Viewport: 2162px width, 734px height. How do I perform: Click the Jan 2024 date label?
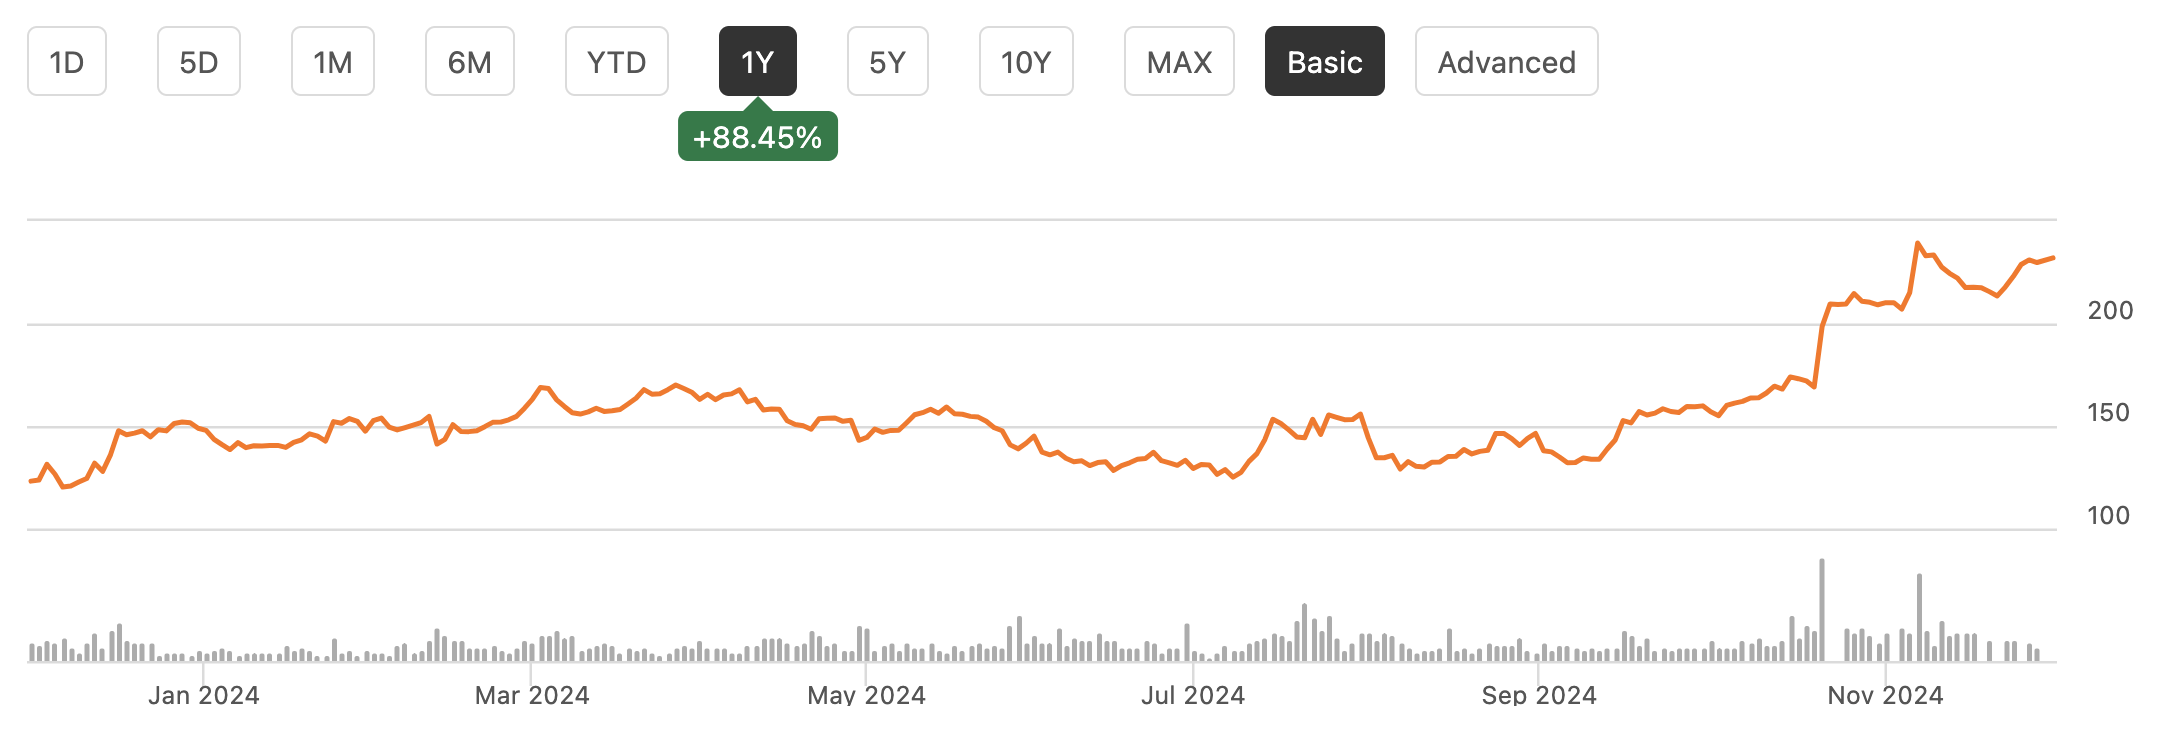(205, 695)
